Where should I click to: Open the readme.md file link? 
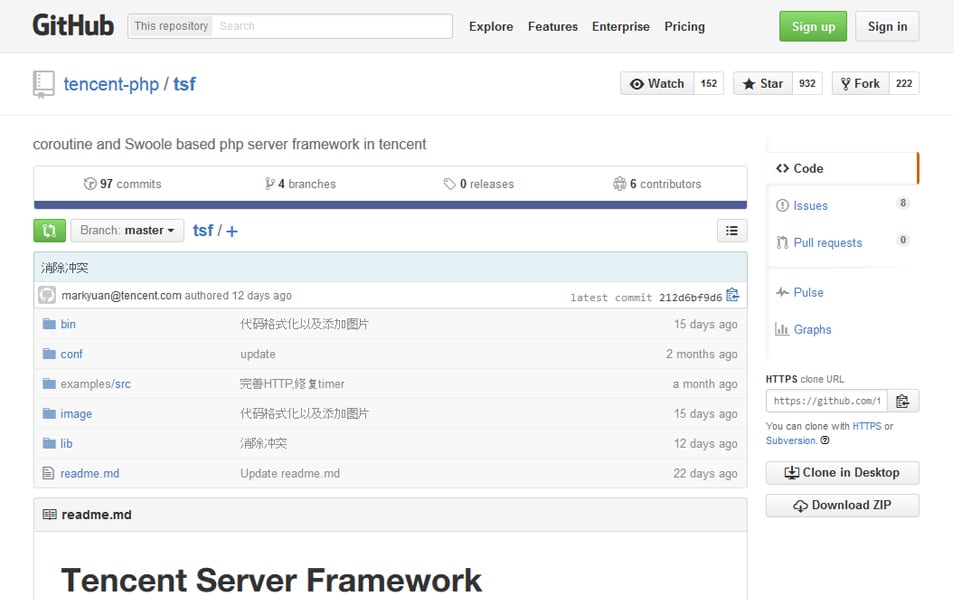point(89,473)
